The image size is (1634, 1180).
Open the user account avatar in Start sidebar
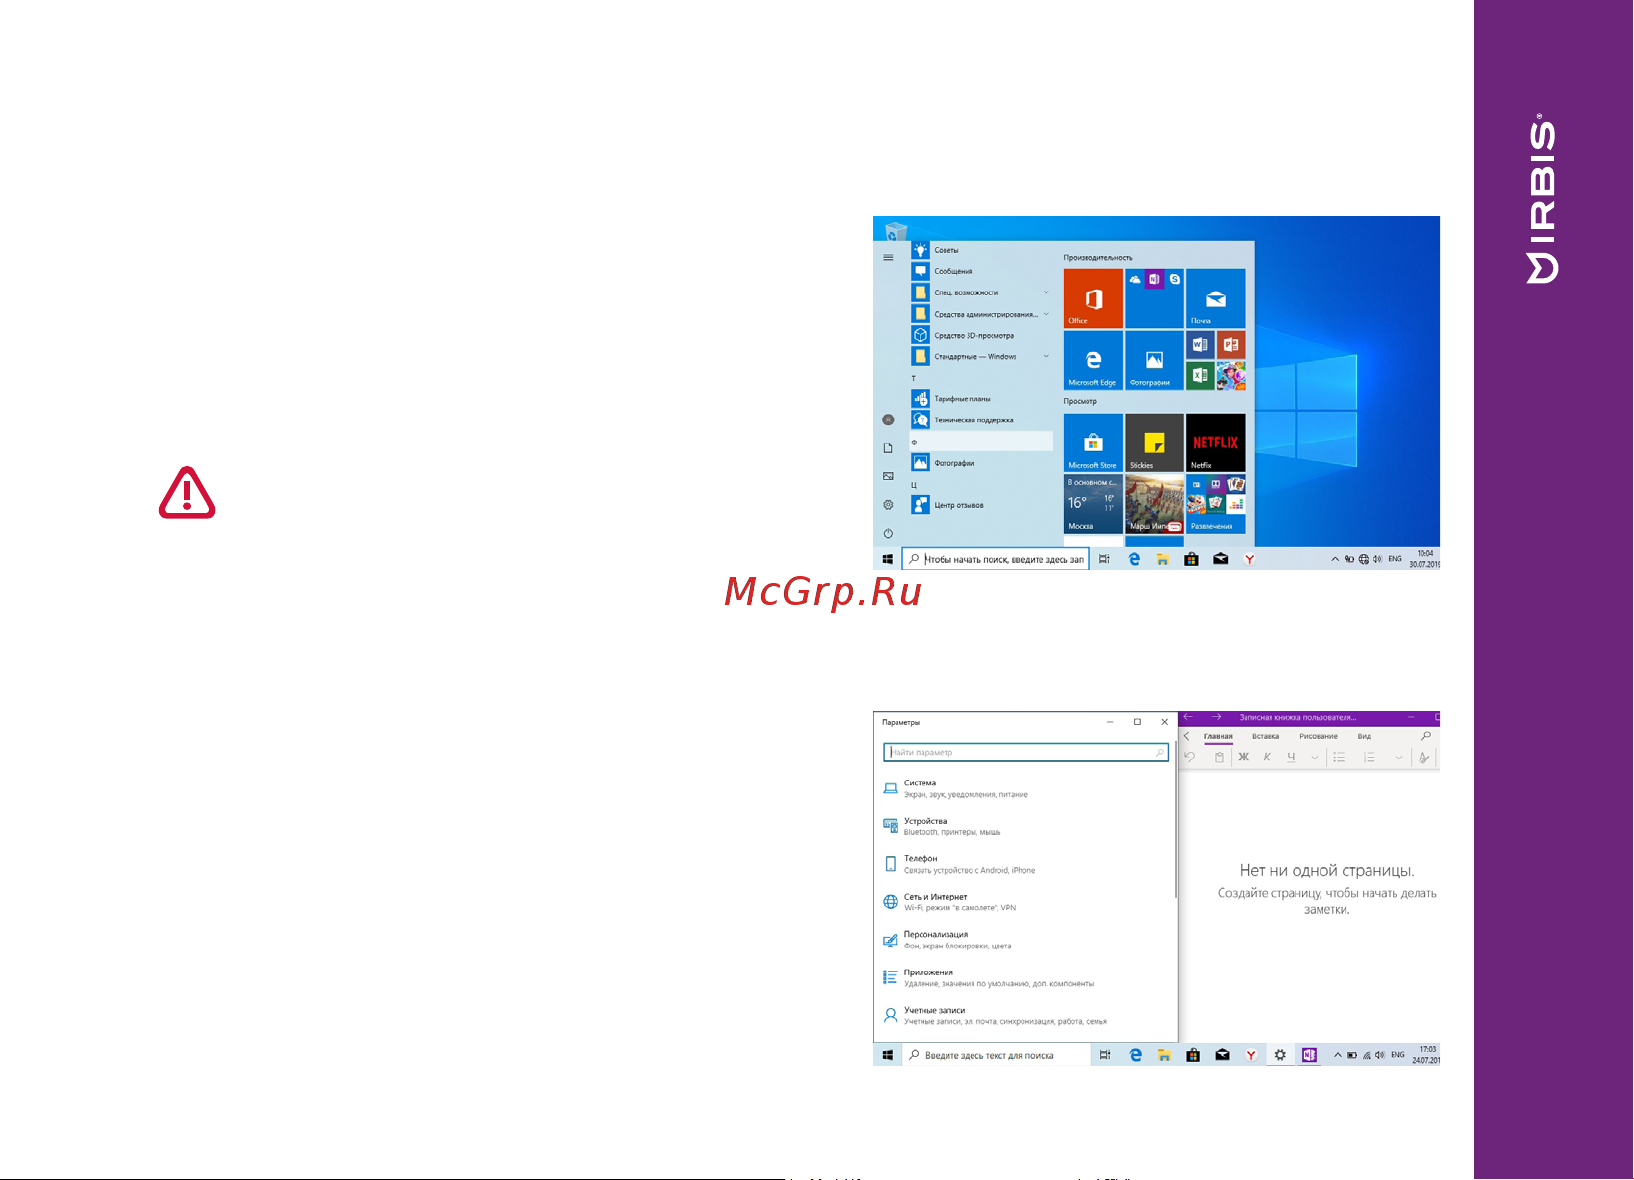click(888, 420)
